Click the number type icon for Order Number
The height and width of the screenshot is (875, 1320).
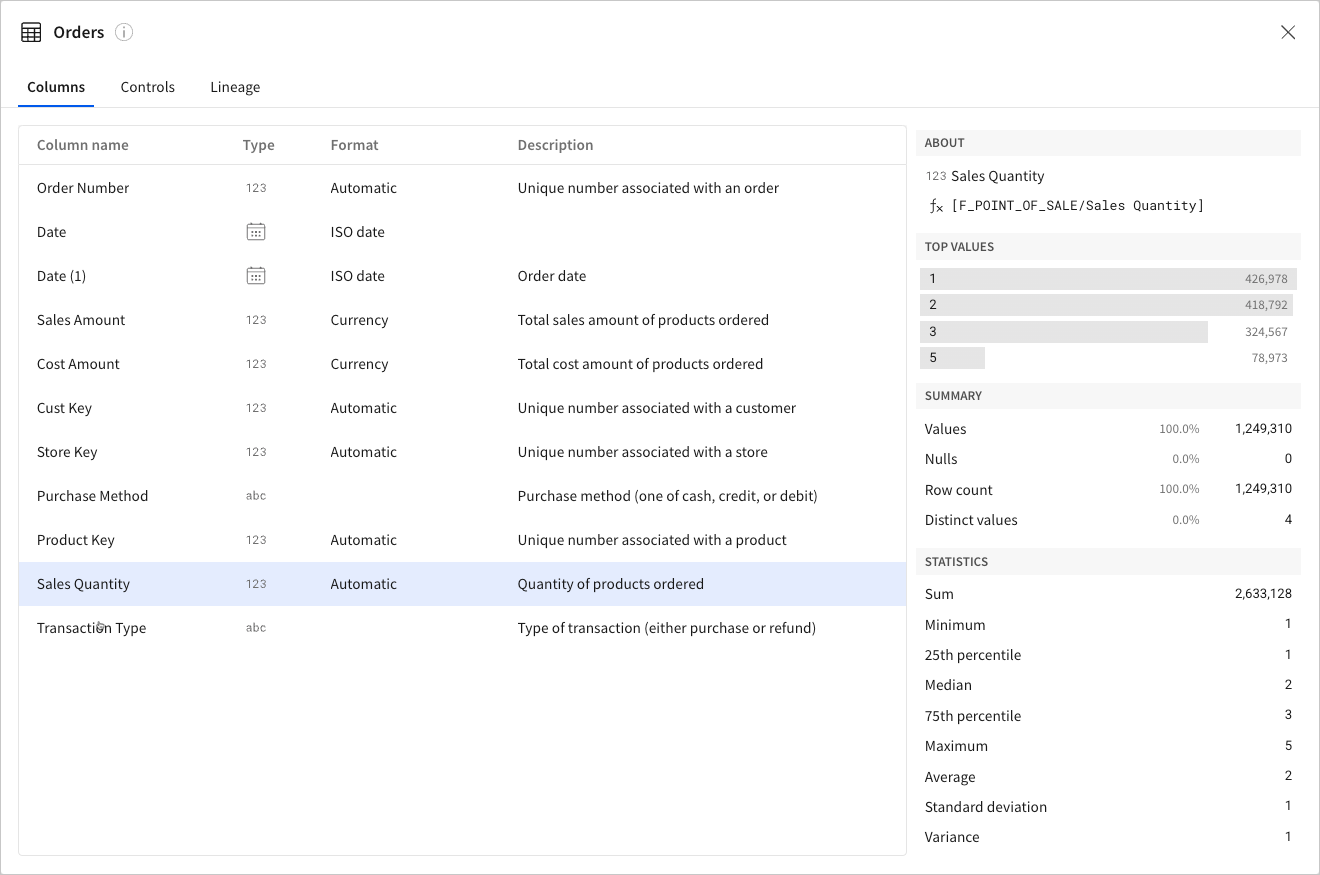pos(256,188)
